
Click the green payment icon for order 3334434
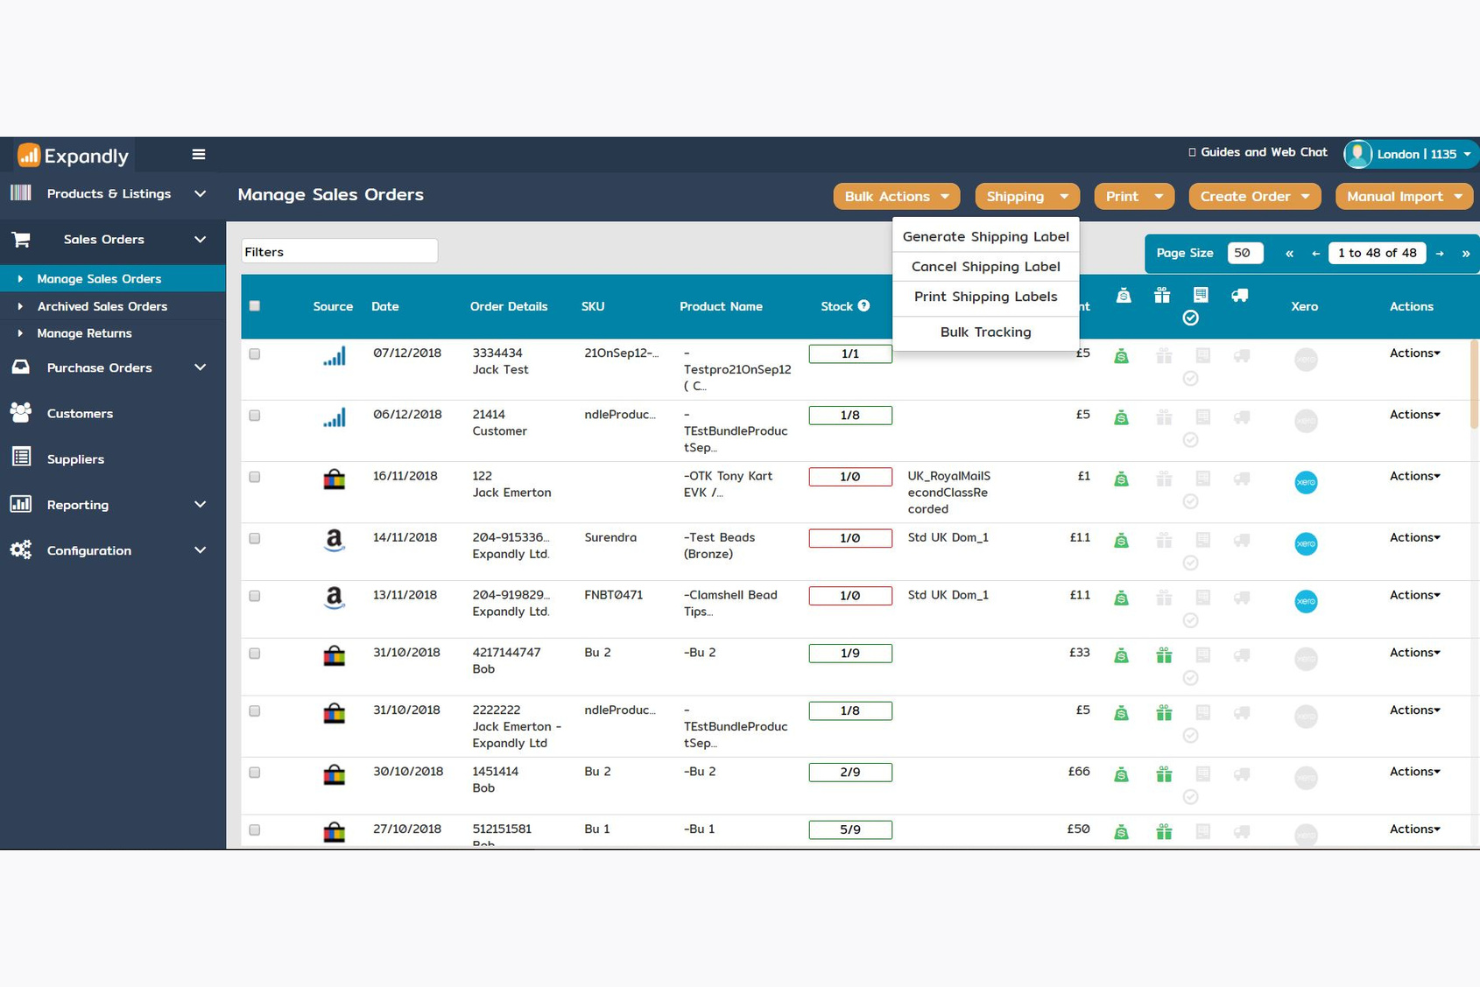coord(1121,356)
